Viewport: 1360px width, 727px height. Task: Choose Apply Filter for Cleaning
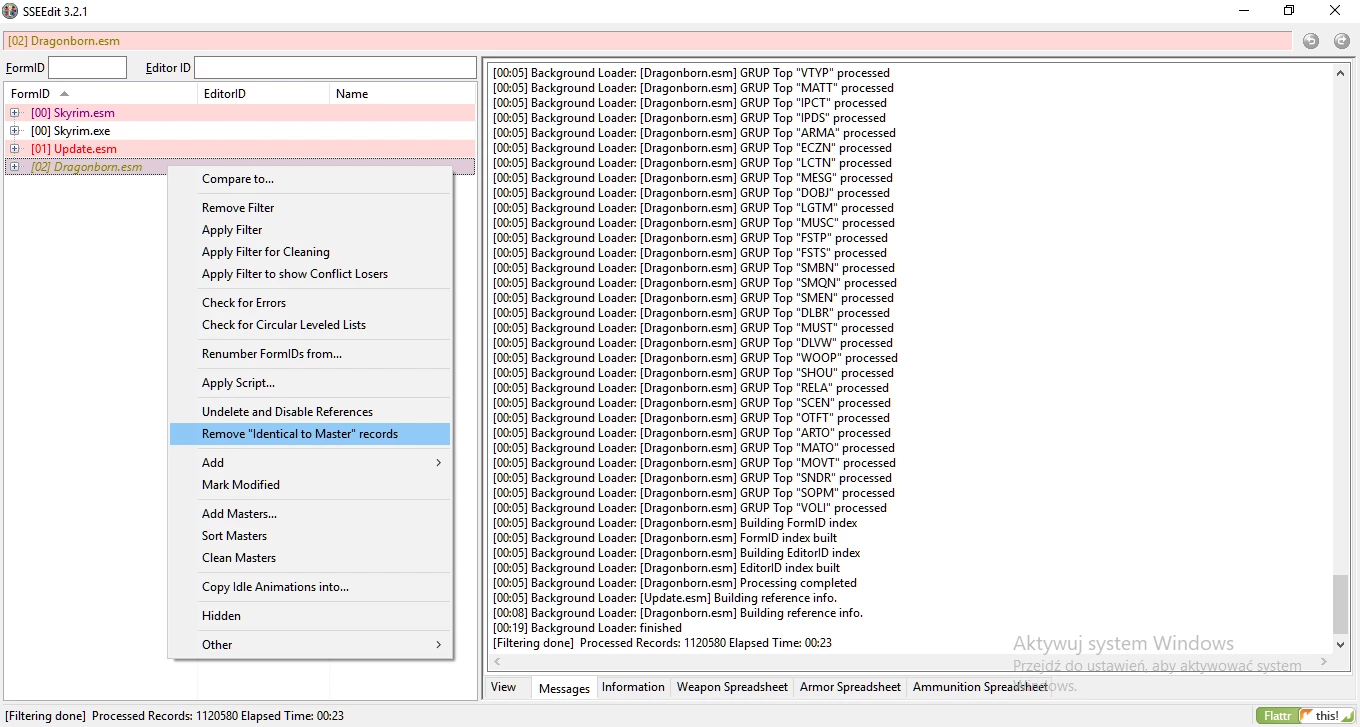coord(310,252)
